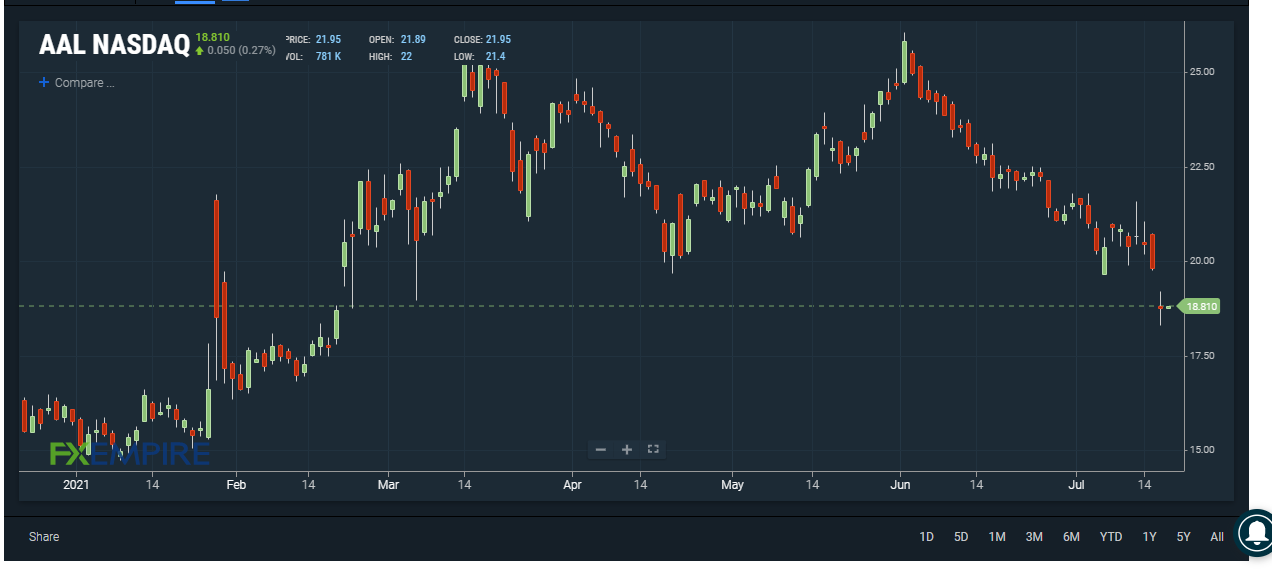
Task: Click the 25.00 price axis label
Action: [1201, 72]
